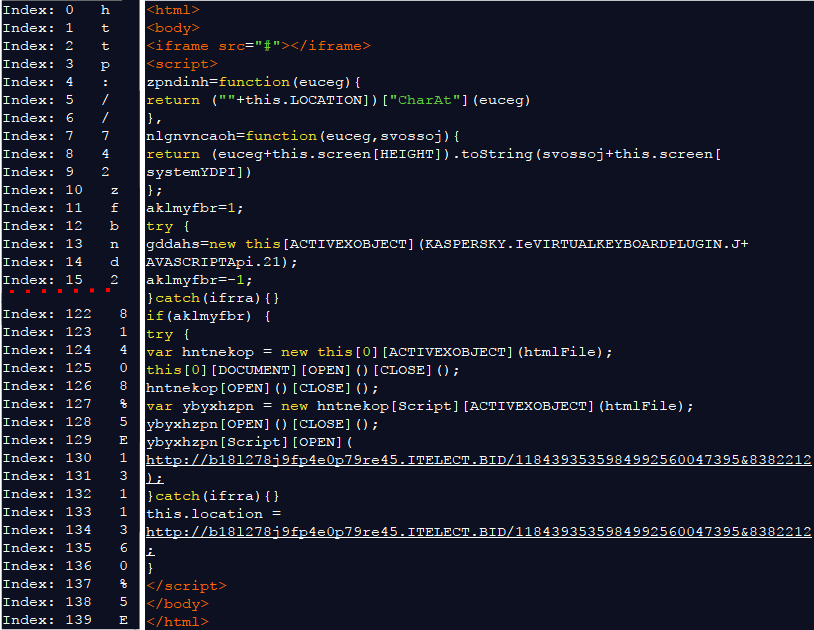Viewport: 814px width, 630px height.
Task: Click the systemYDPI]) line
Action: click(x=199, y=172)
